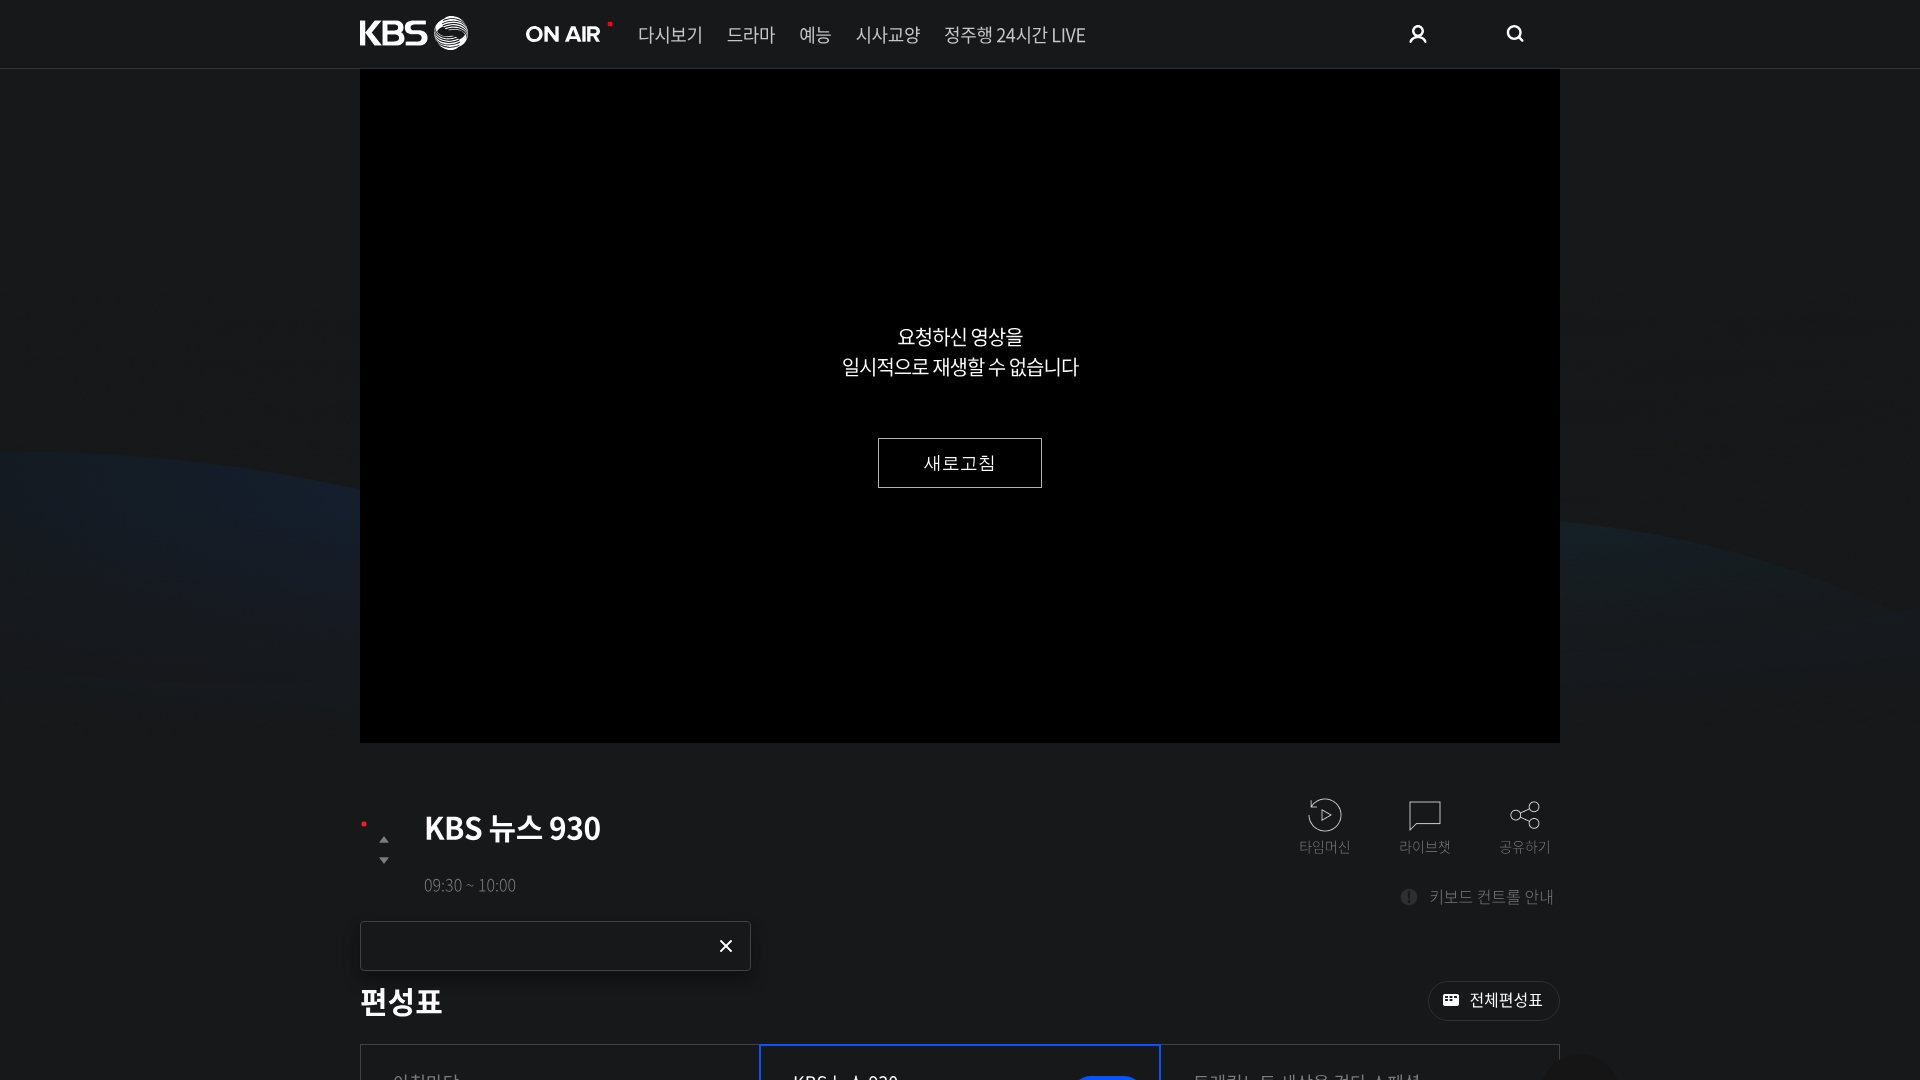The width and height of the screenshot is (1920, 1080).
Task: Open the 시사교양 menu
Action: [888, 34]
